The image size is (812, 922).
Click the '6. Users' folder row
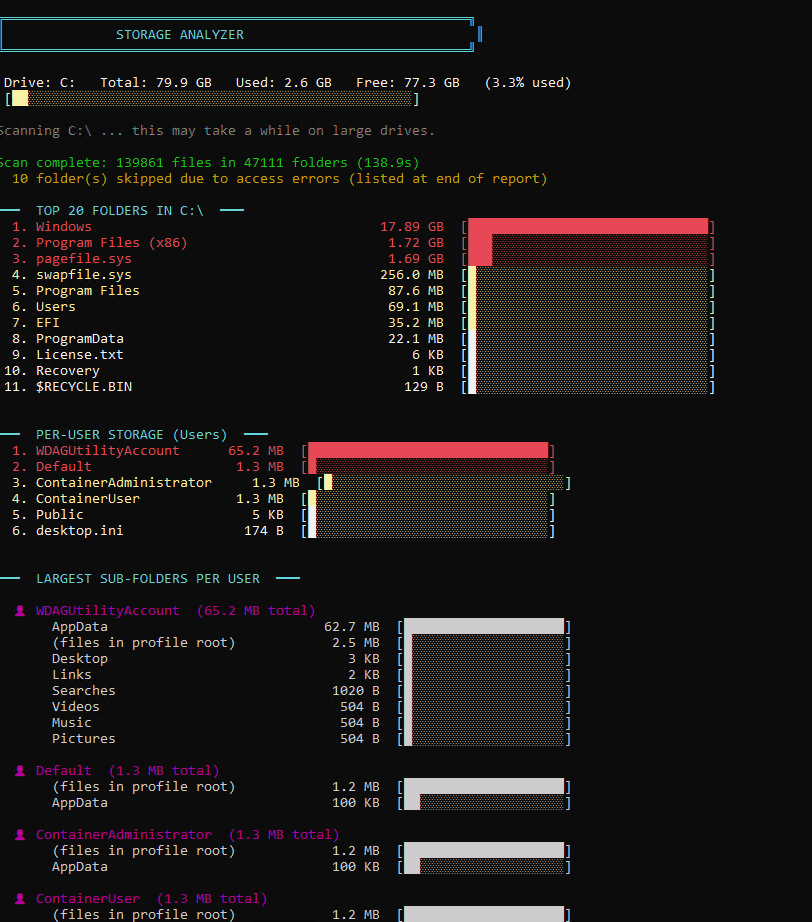pos(359,306)
